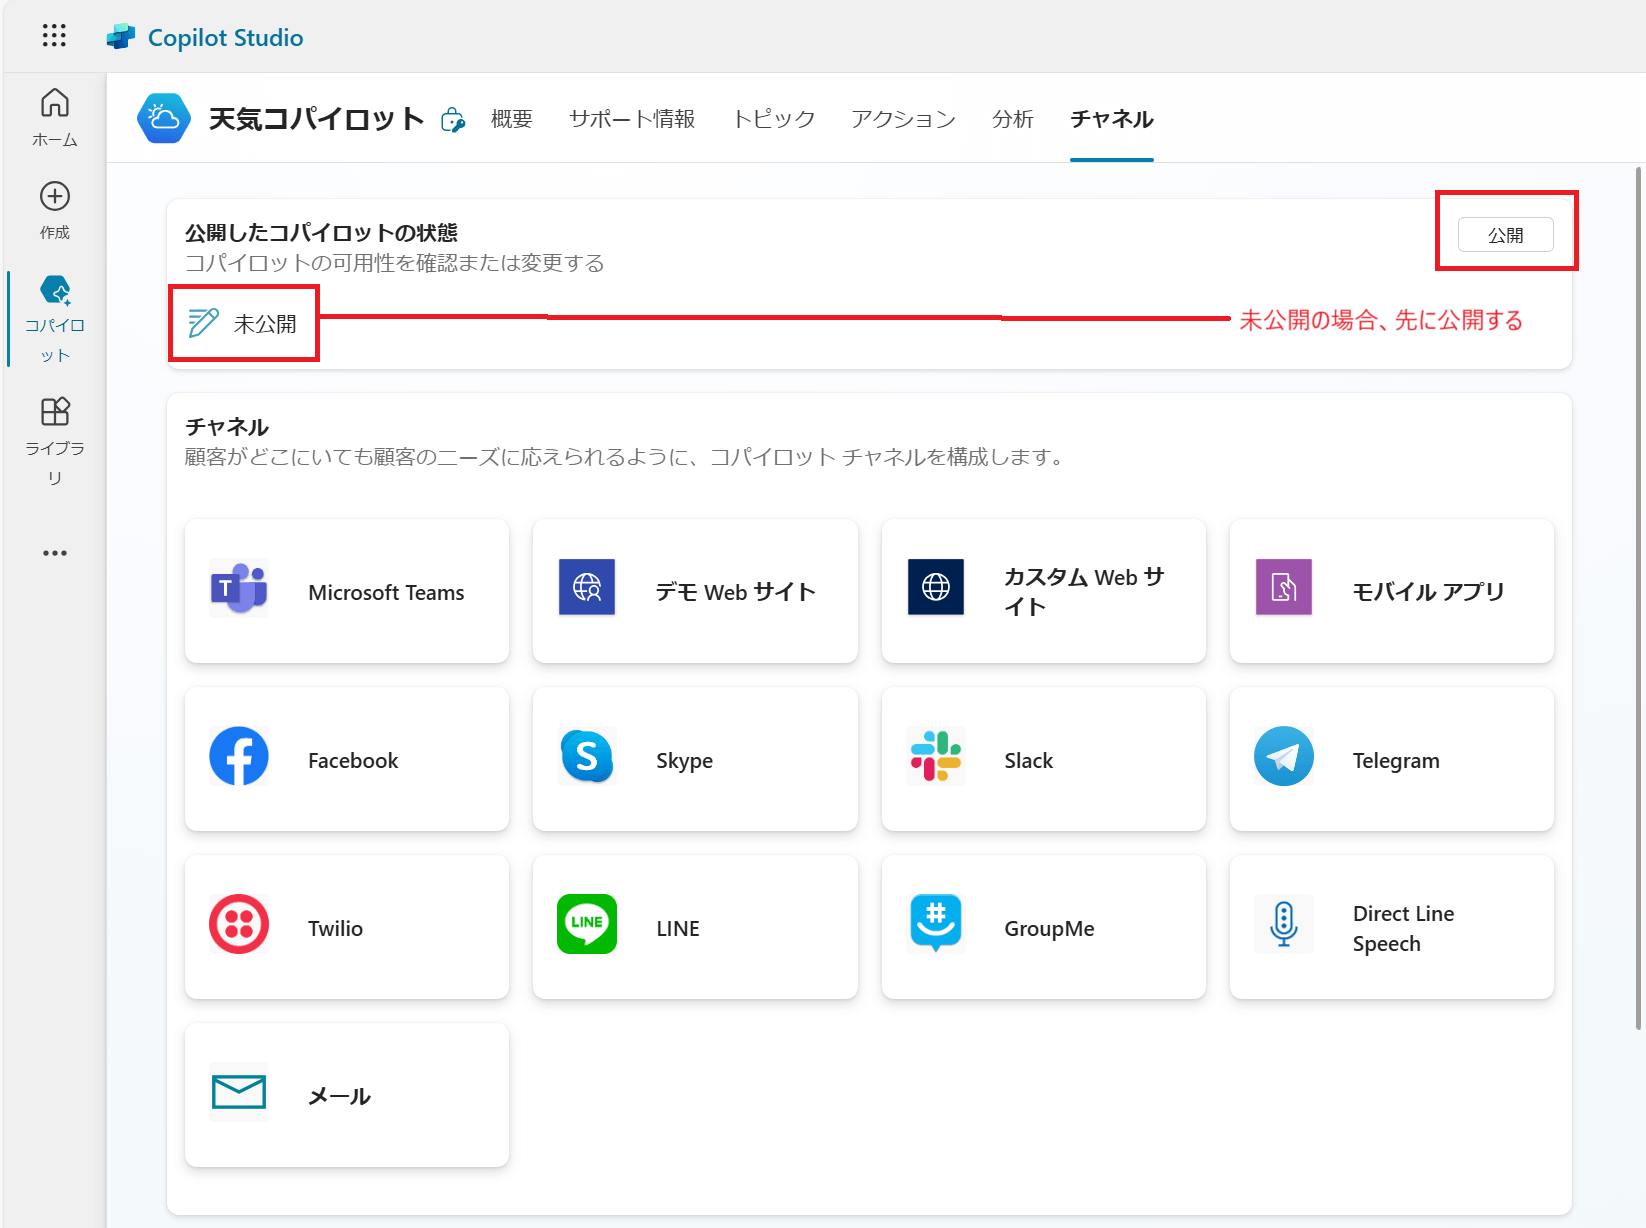Click the 公開したコパイロットの状態 heading

[321, 233]
